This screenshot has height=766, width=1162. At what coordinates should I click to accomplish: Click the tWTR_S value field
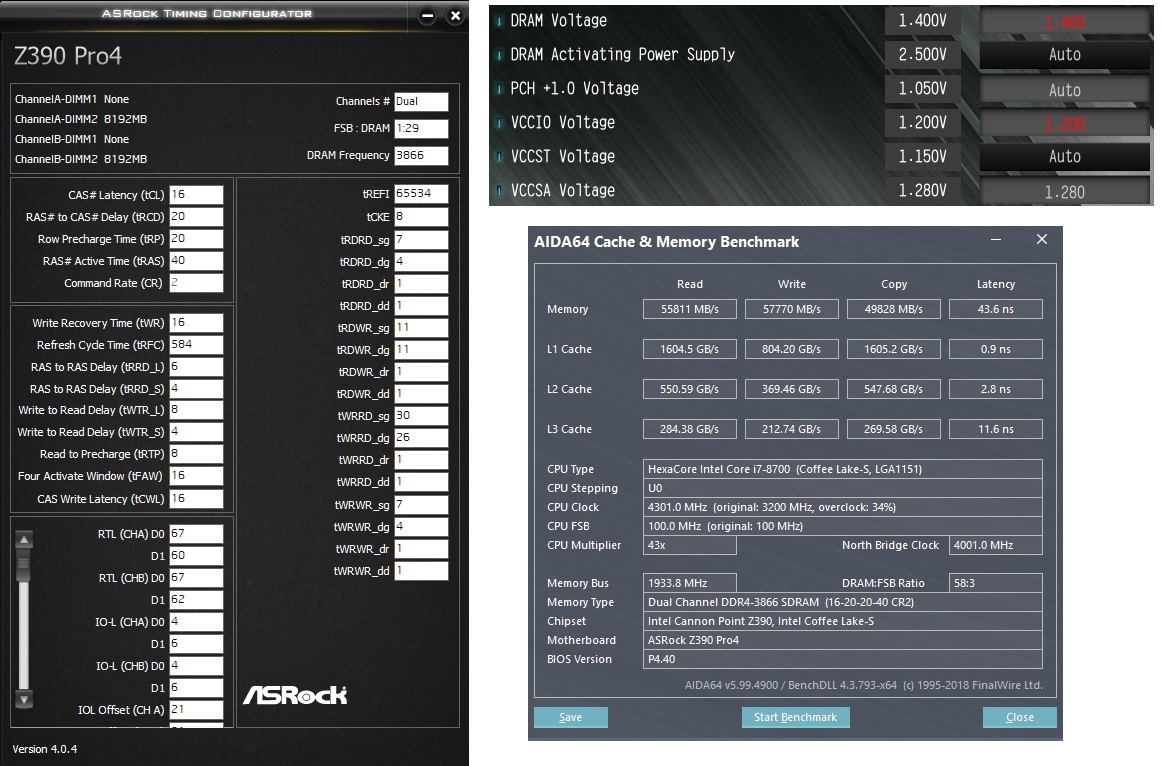pyautogui.click(x=196, y=432)
